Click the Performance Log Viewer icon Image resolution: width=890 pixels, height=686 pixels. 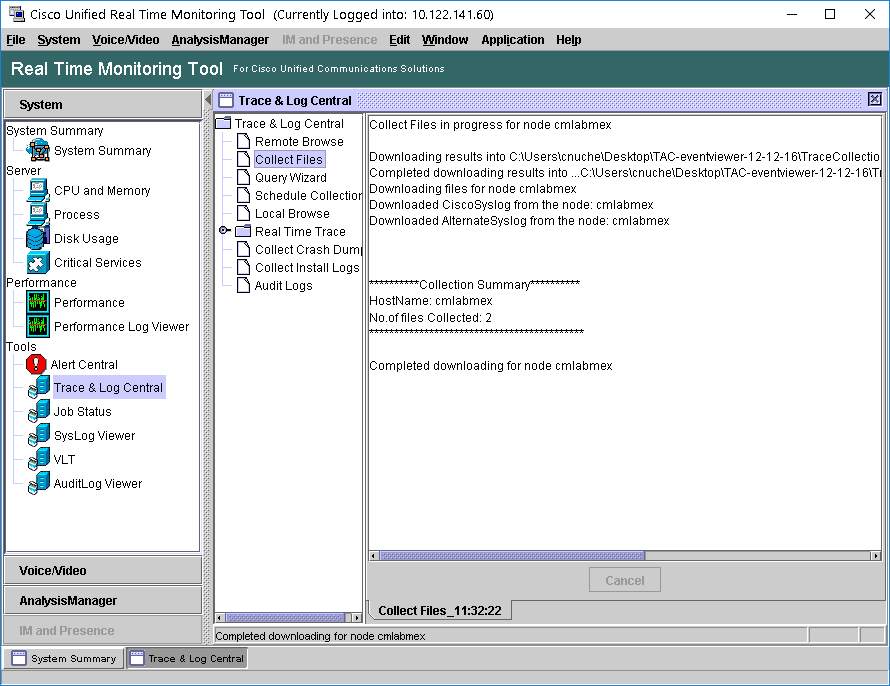[38, 326]
